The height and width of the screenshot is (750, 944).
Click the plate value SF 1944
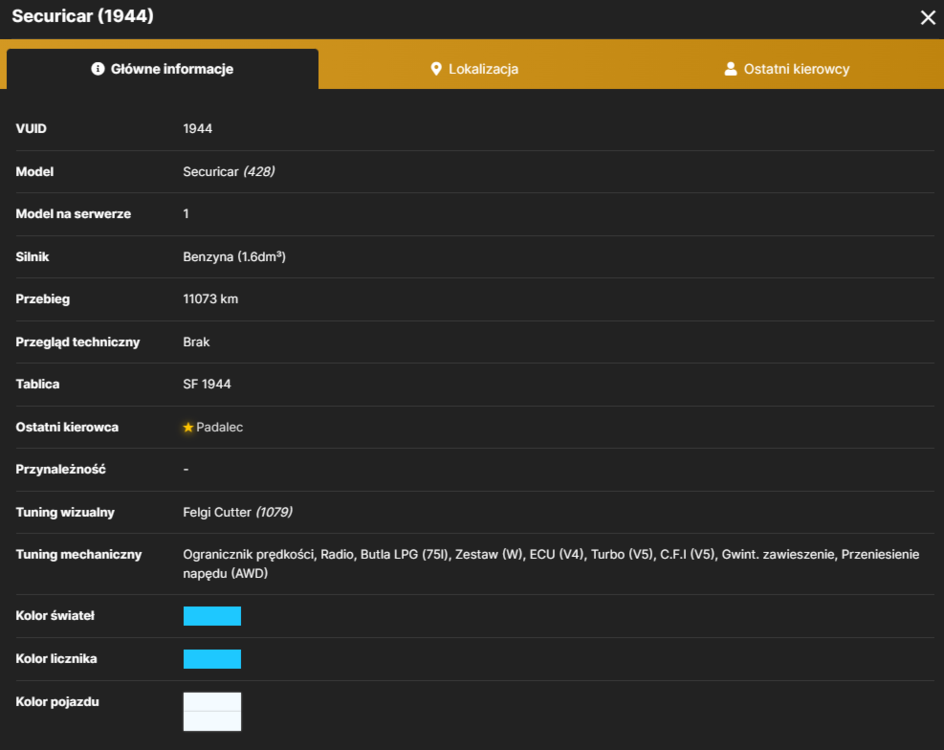pos(206,384)
